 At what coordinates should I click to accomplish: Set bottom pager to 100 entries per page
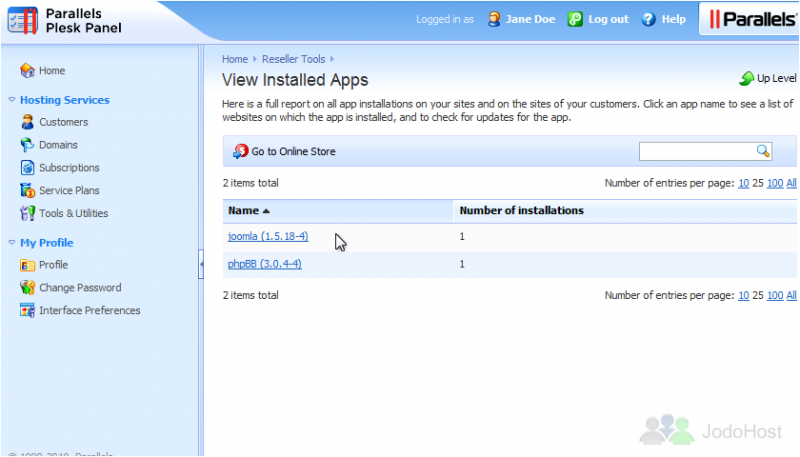(774, 295)
